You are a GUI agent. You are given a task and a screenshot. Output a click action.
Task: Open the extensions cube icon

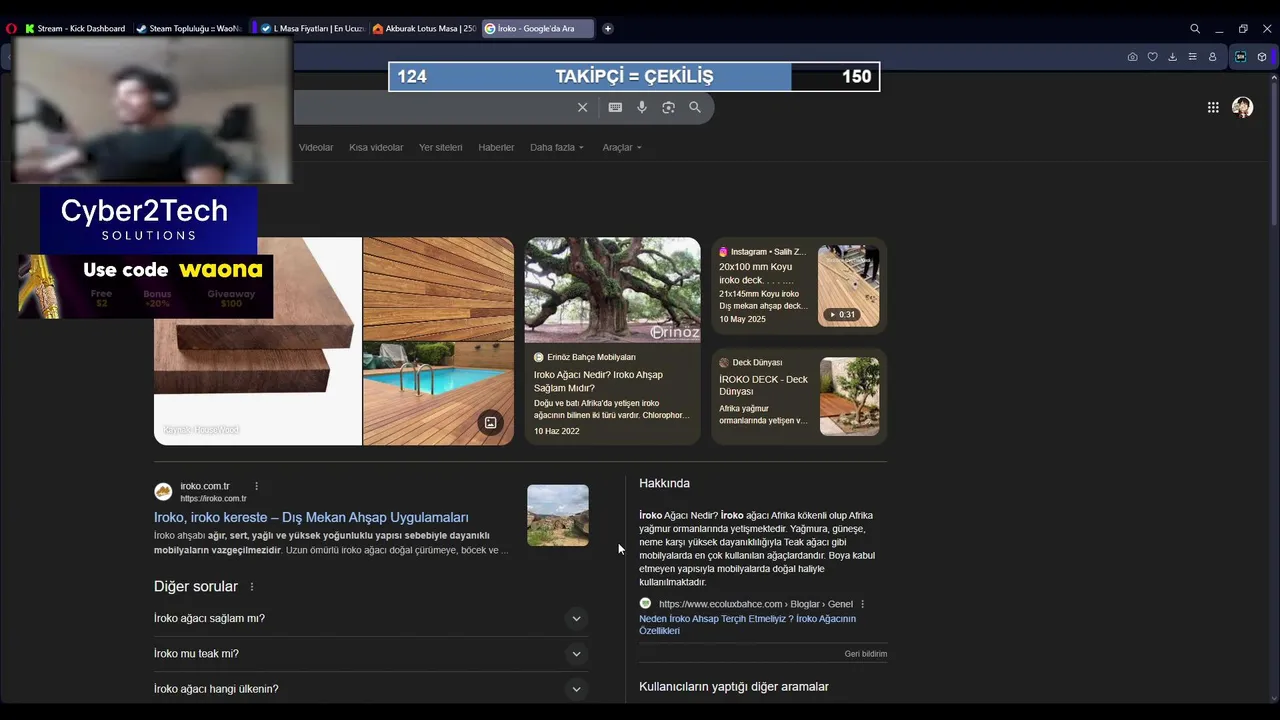click(1262, 57)
